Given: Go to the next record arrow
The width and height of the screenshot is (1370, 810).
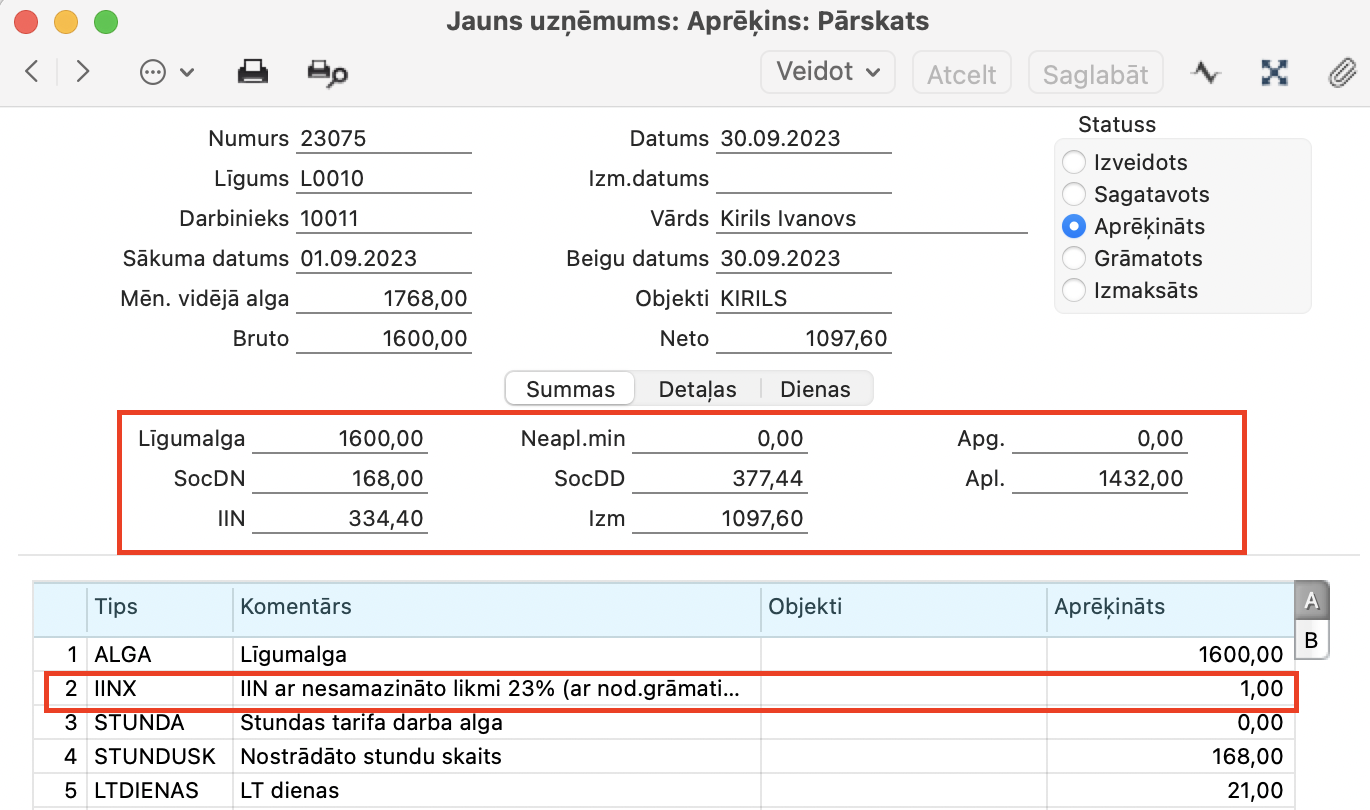Looking at the screenshot, I should [83, 72].
